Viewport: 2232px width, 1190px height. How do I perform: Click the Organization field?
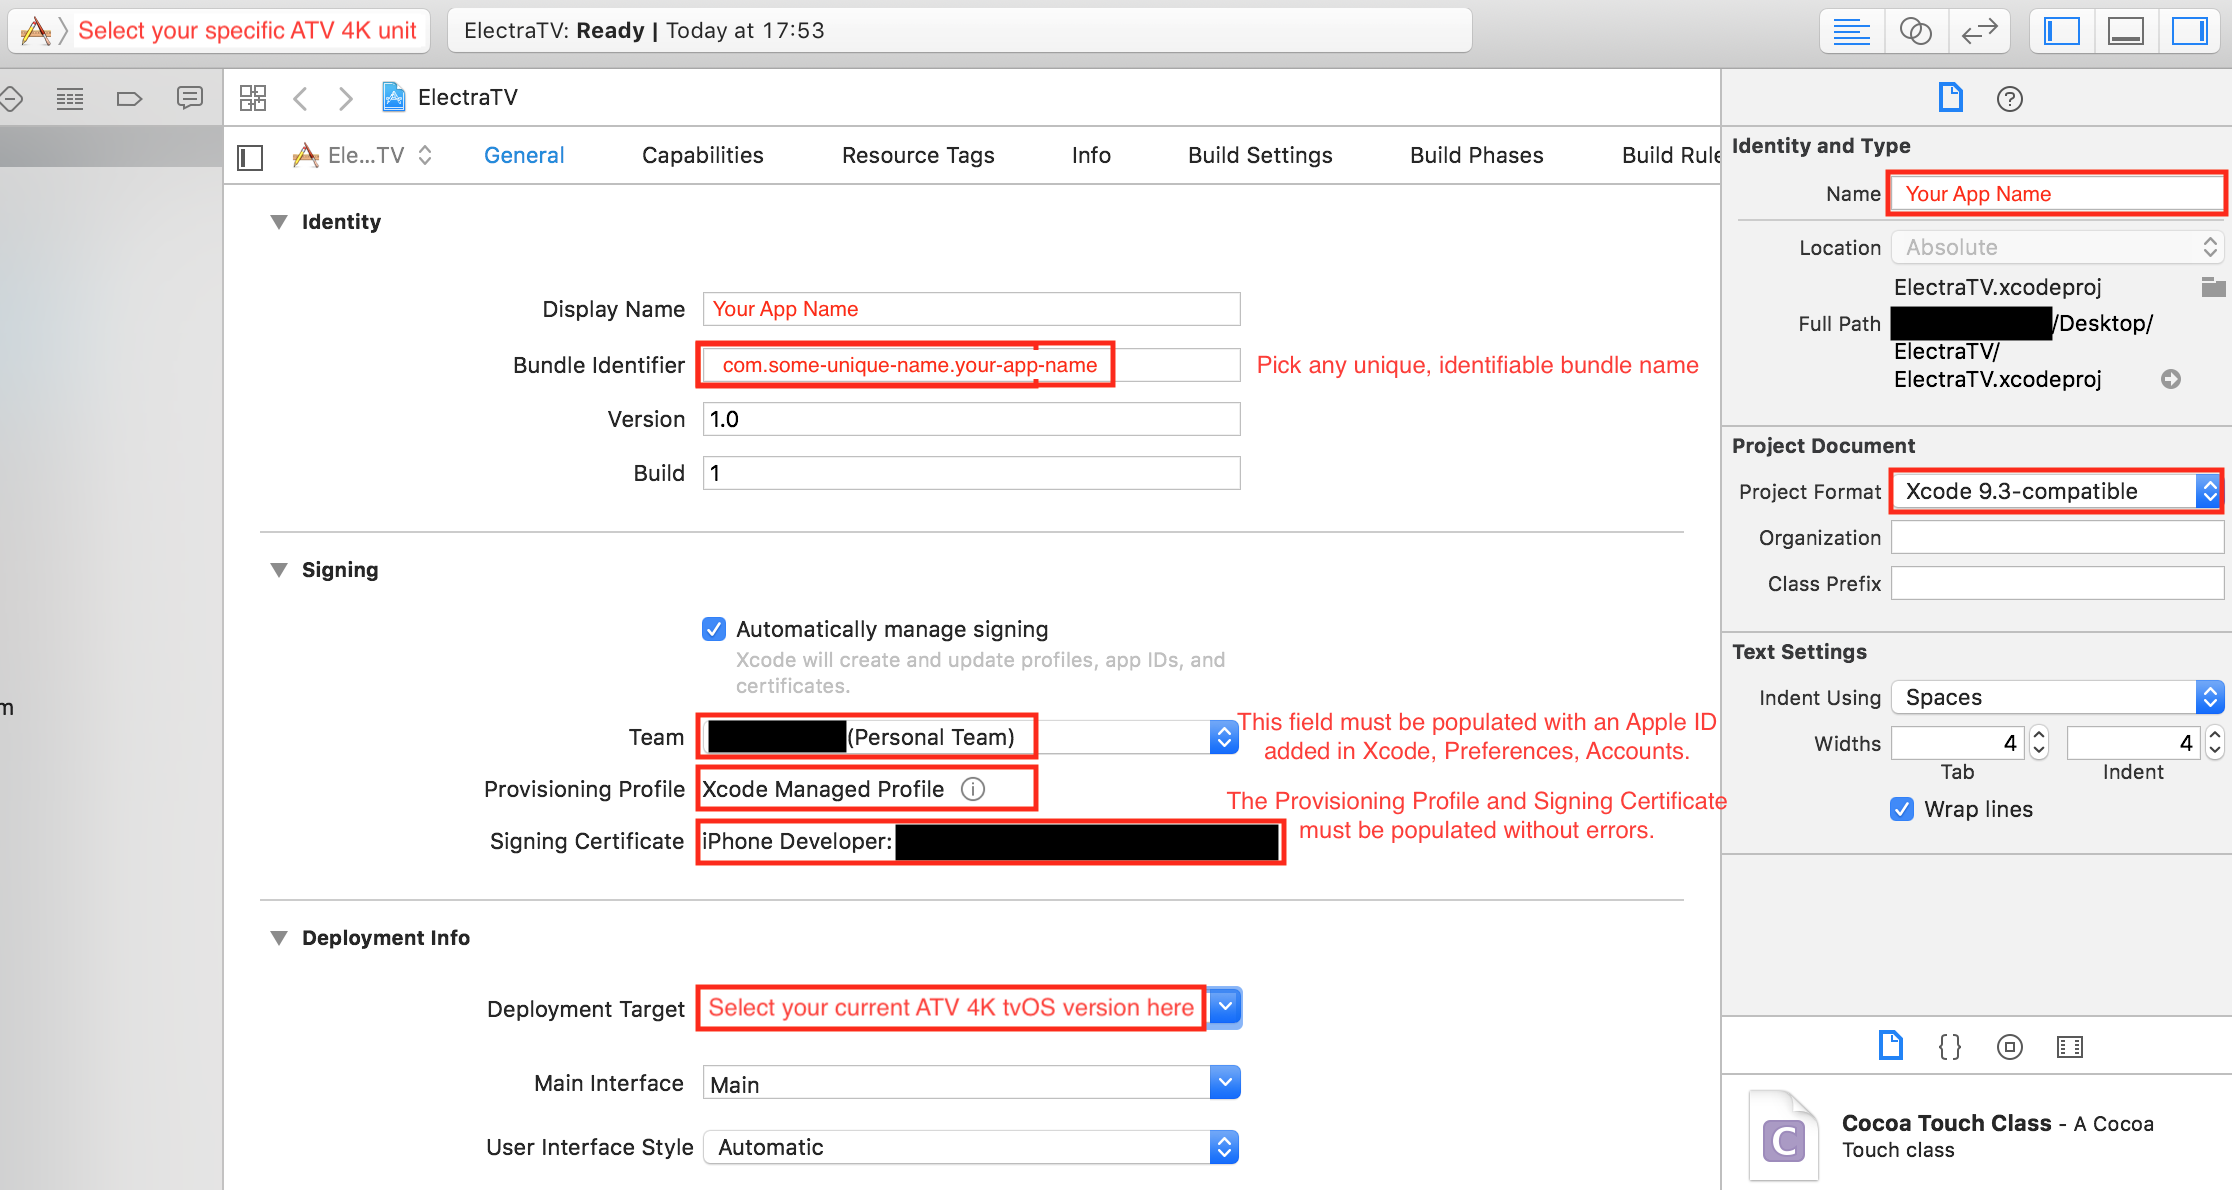[x=2057, y=537]
